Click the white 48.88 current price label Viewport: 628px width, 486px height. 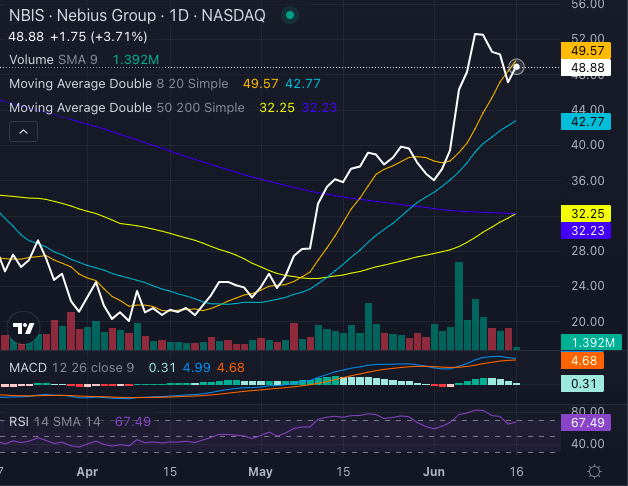tap(586, 68)
